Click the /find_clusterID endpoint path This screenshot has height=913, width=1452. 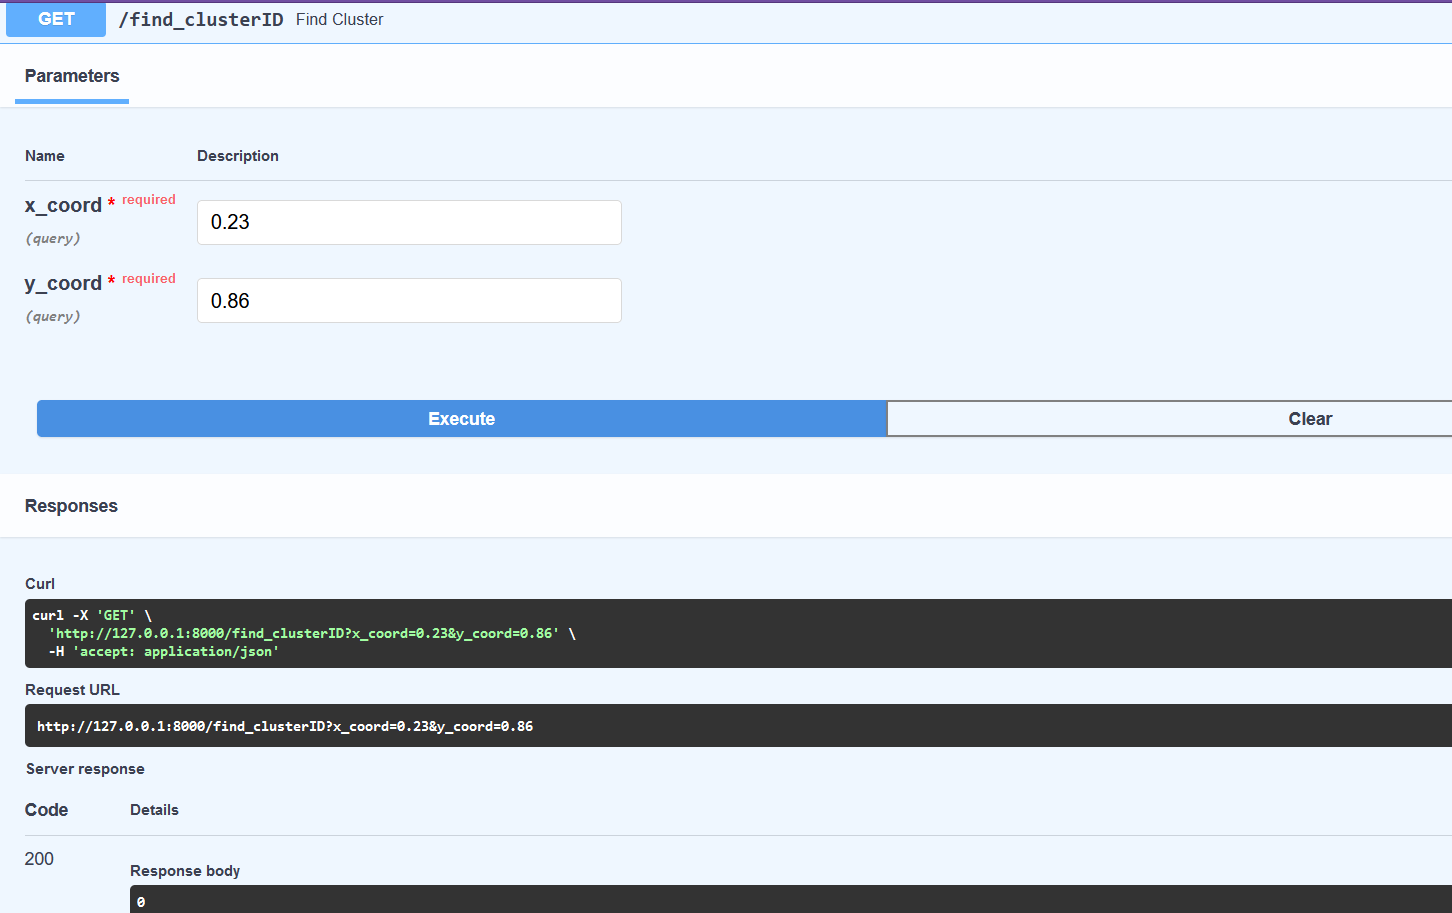(201, 20)
